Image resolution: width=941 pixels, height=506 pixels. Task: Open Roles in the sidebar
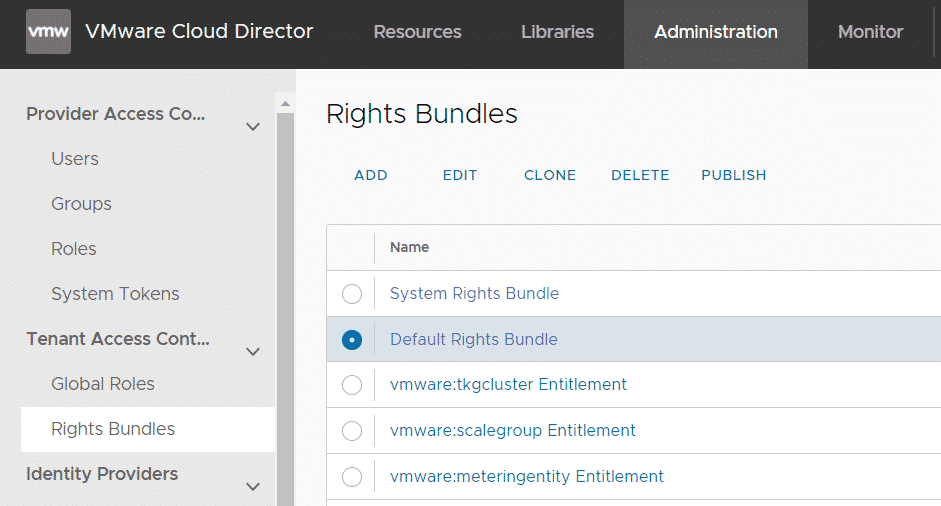pos(73,248)
